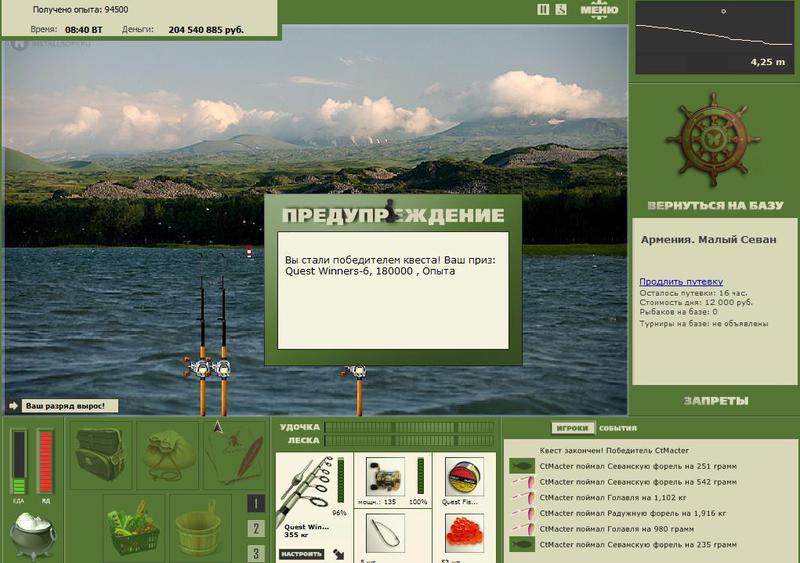
Task: Open the vegetable food basket icon
Action: pos(134,528)
